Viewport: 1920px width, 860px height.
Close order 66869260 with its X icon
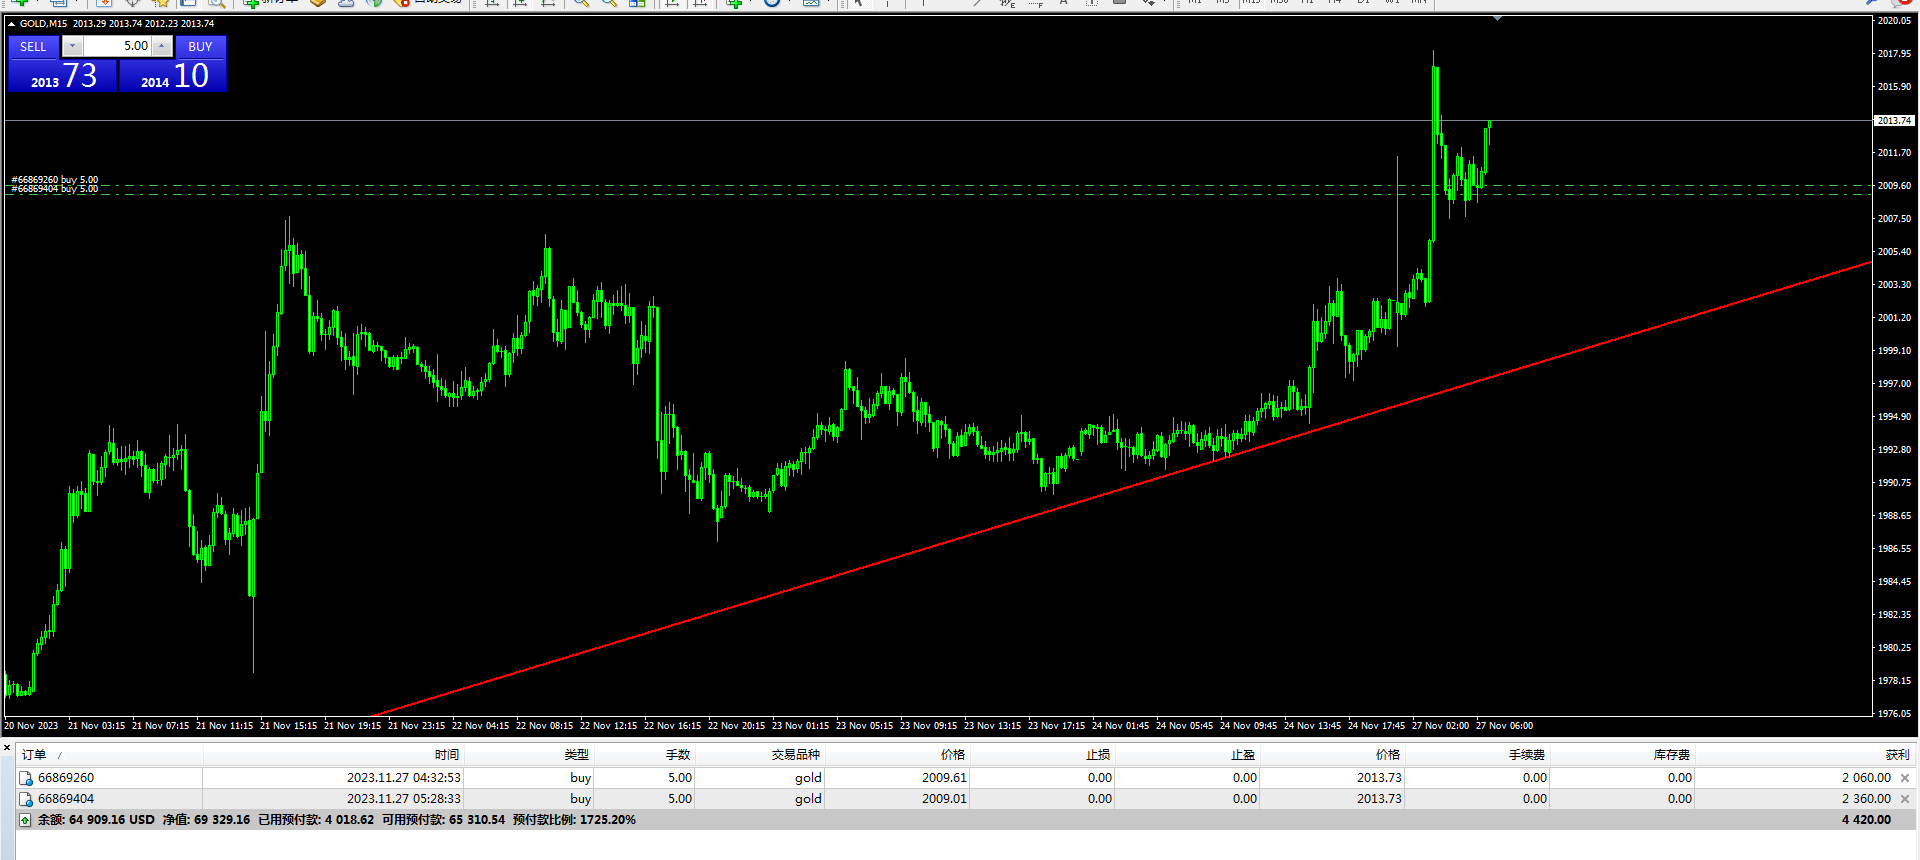click(x=1905, y=778)
